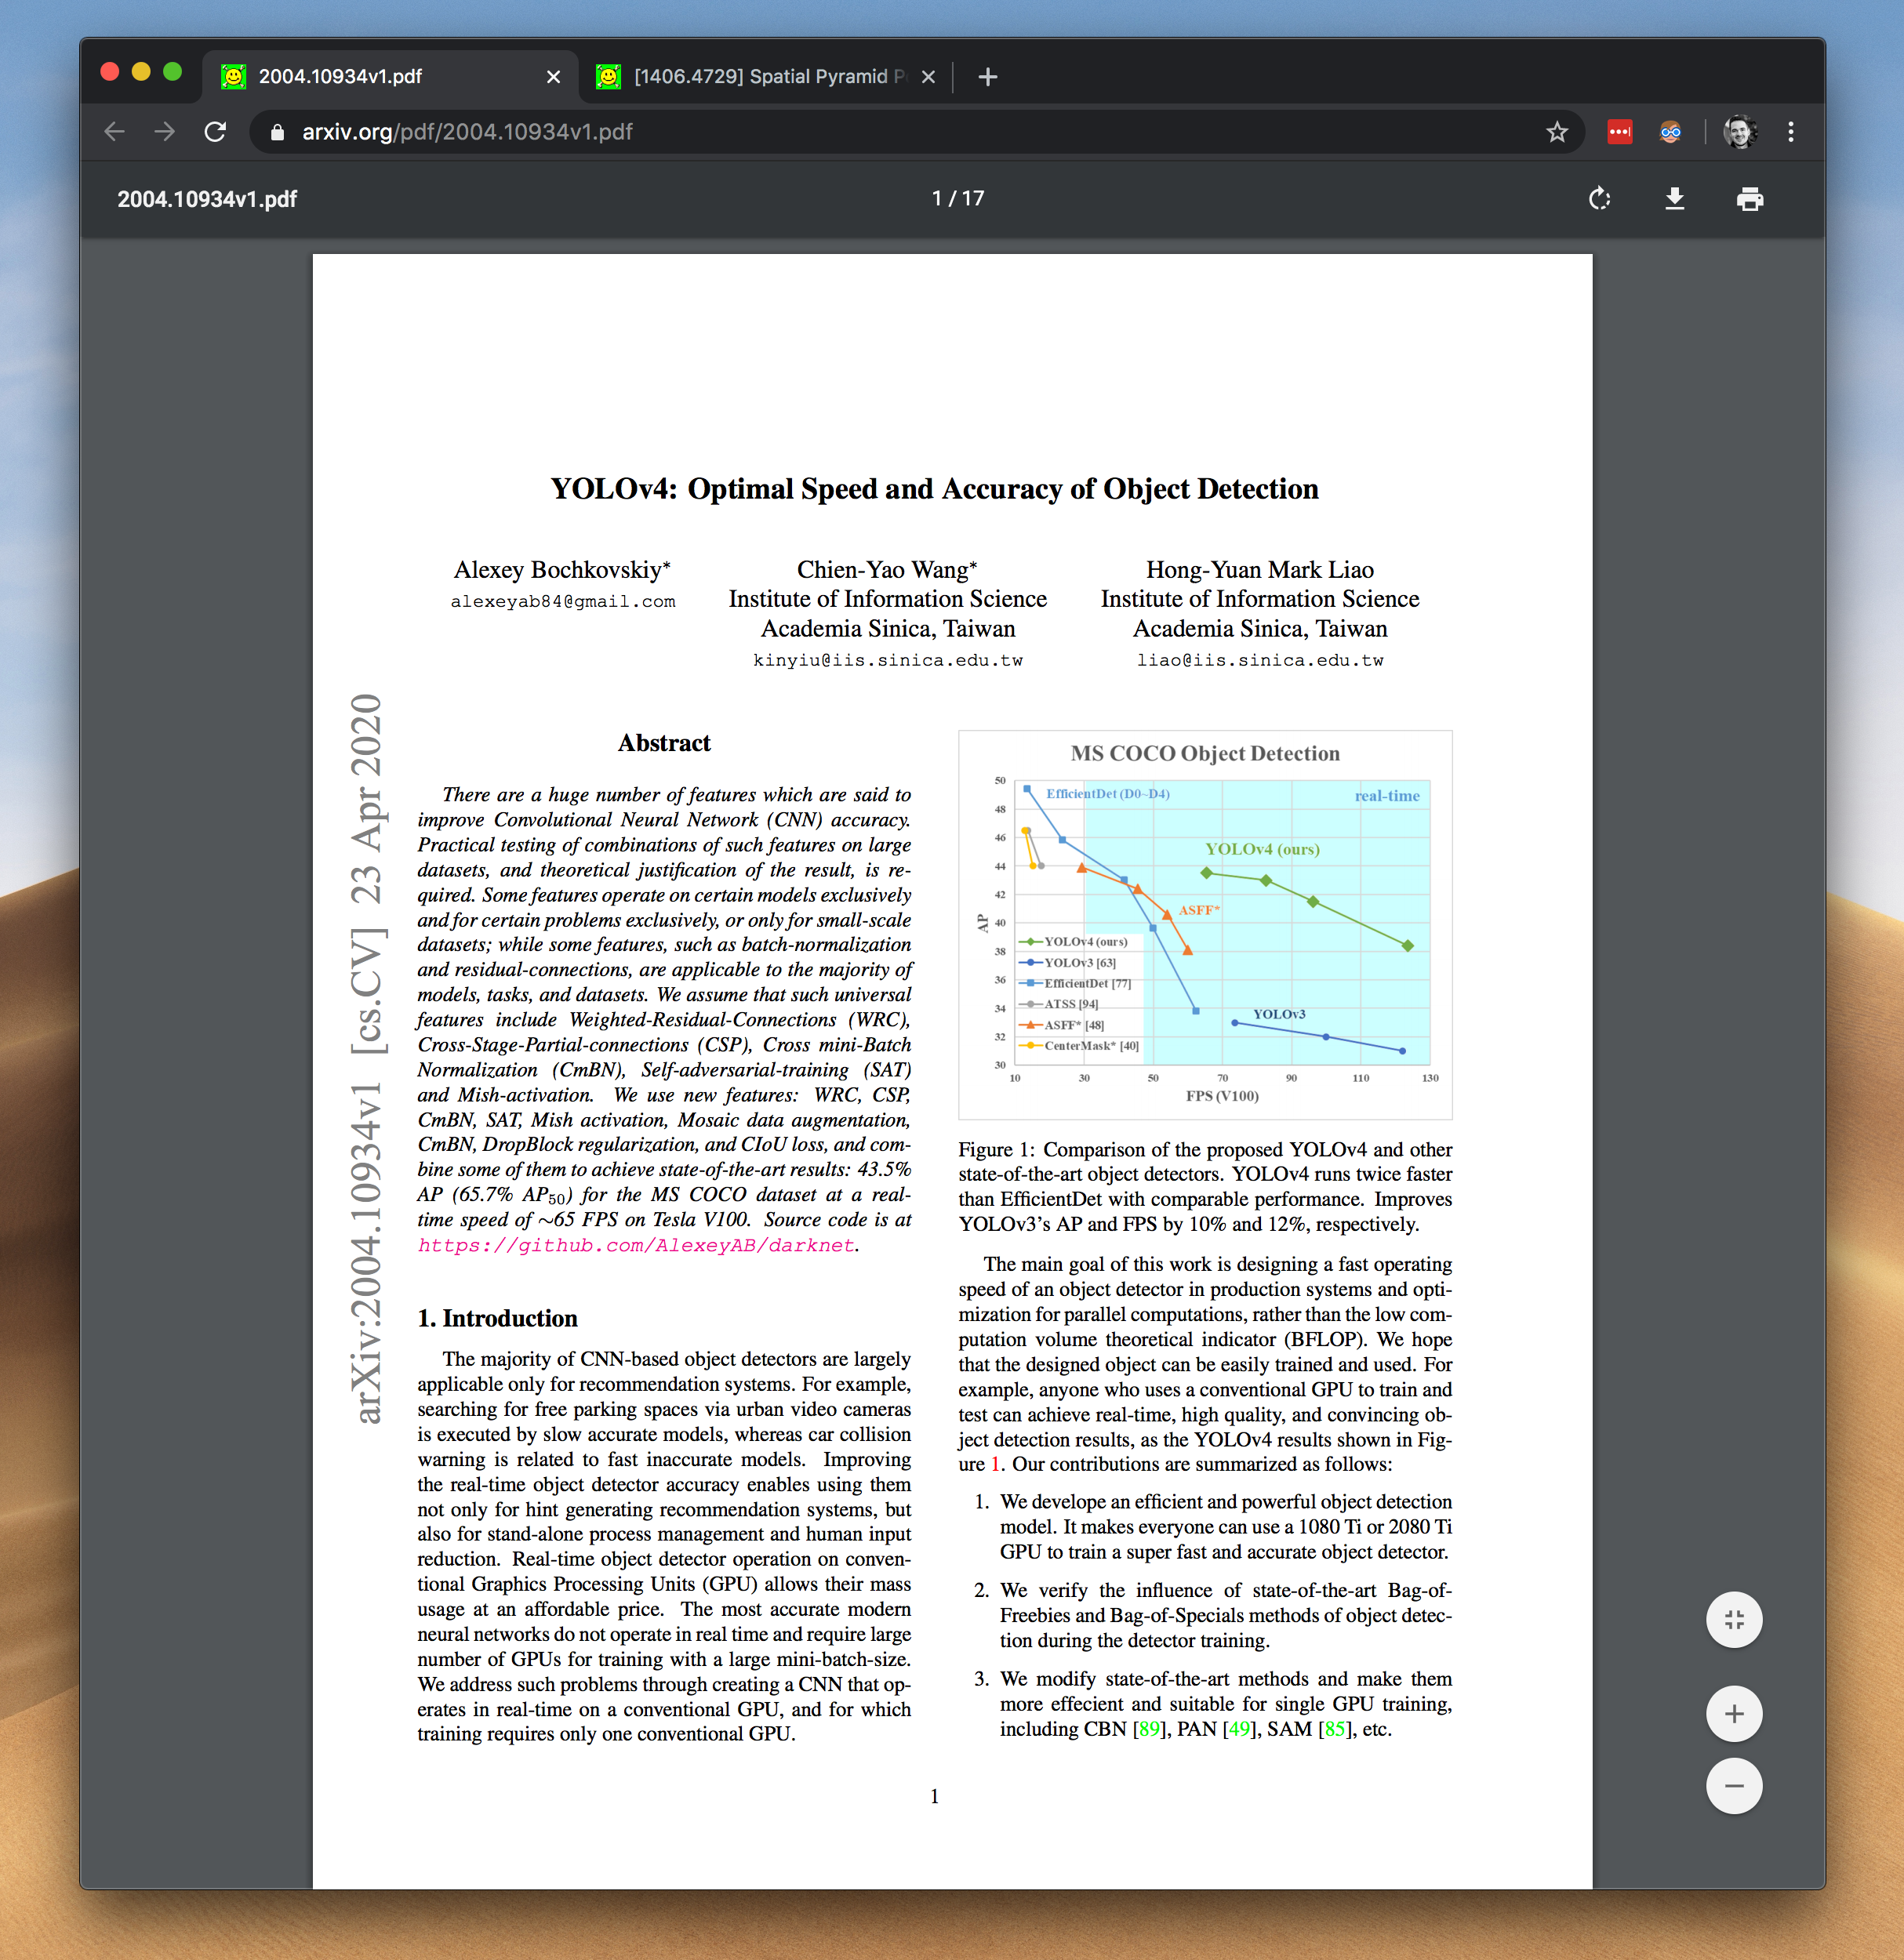The height and width of the screenshot is (1960, 1904).
Task: Zoom out of the PDF
Action: 1733,1786
